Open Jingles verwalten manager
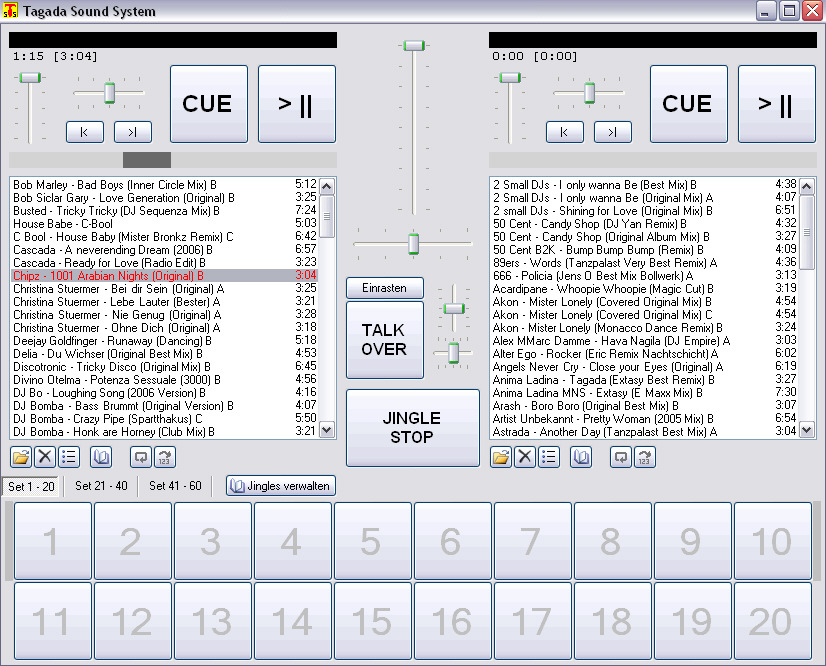This screenshot has height=666, width=826. (280, 486)
